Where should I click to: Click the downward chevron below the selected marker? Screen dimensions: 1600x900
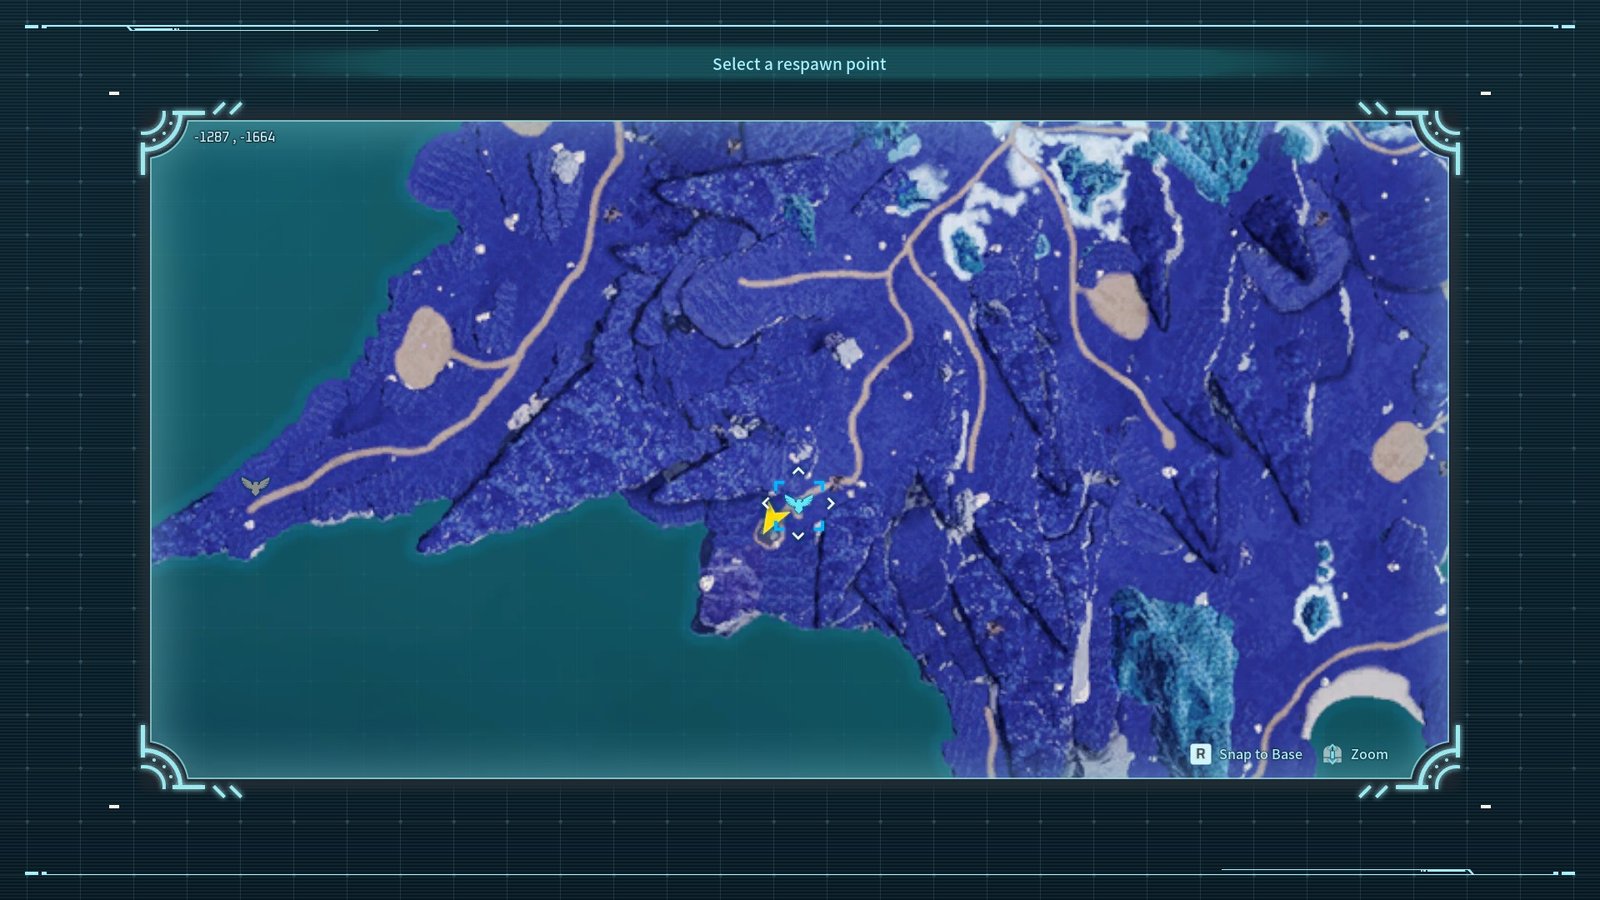(798, 536)
